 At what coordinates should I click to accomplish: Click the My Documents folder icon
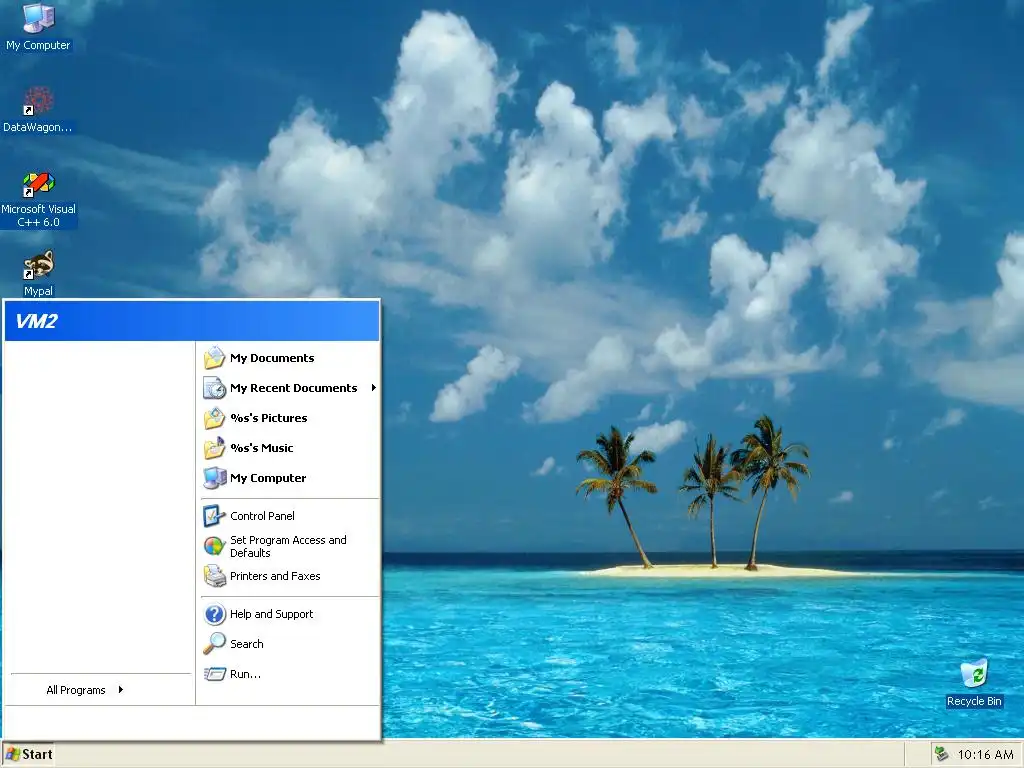coord(214,358)
